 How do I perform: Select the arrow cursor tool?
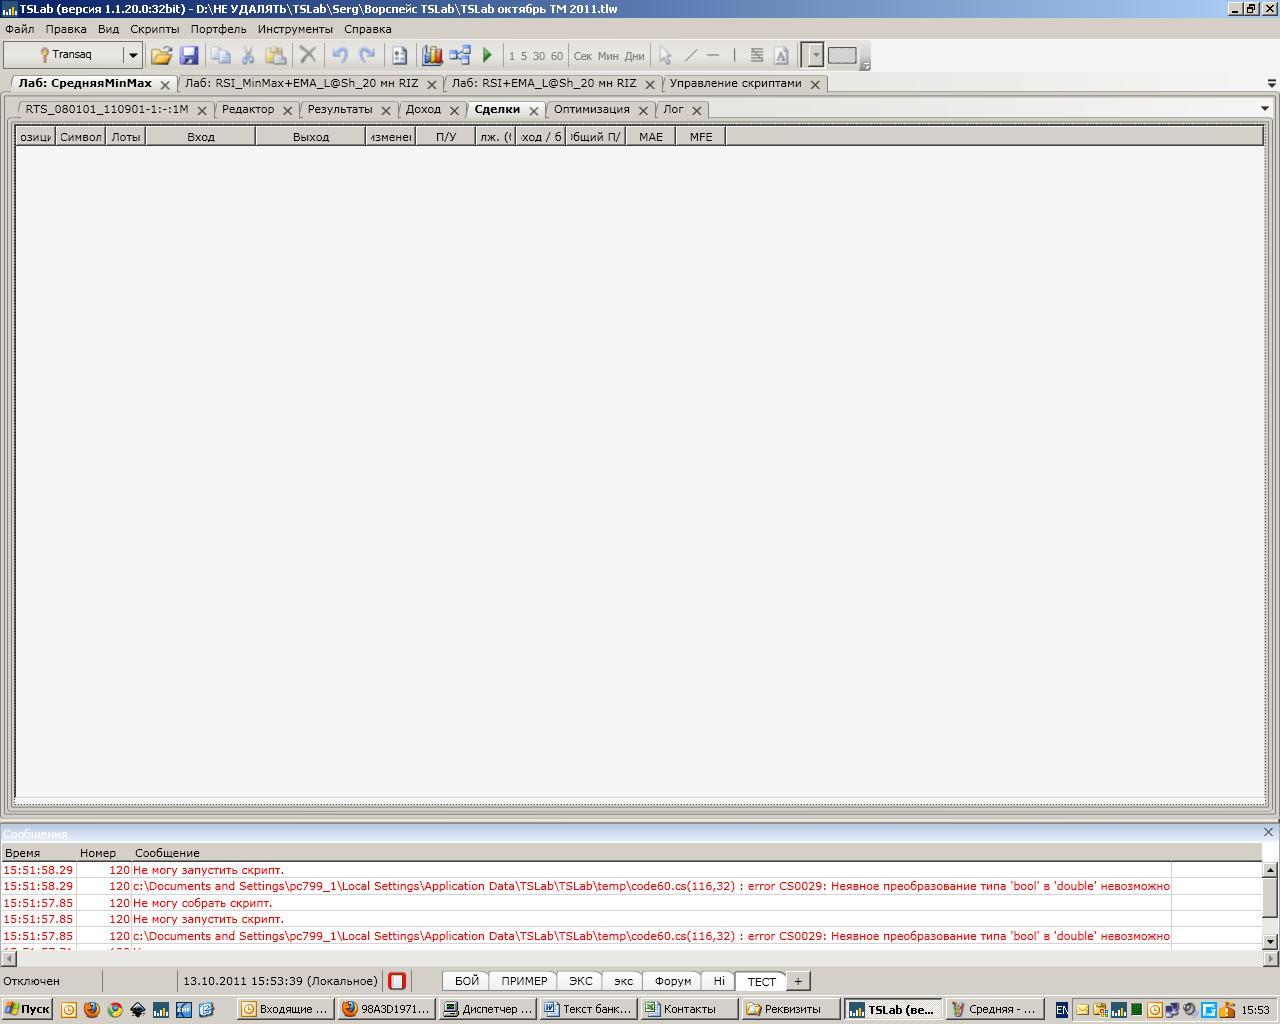point(665,56)
